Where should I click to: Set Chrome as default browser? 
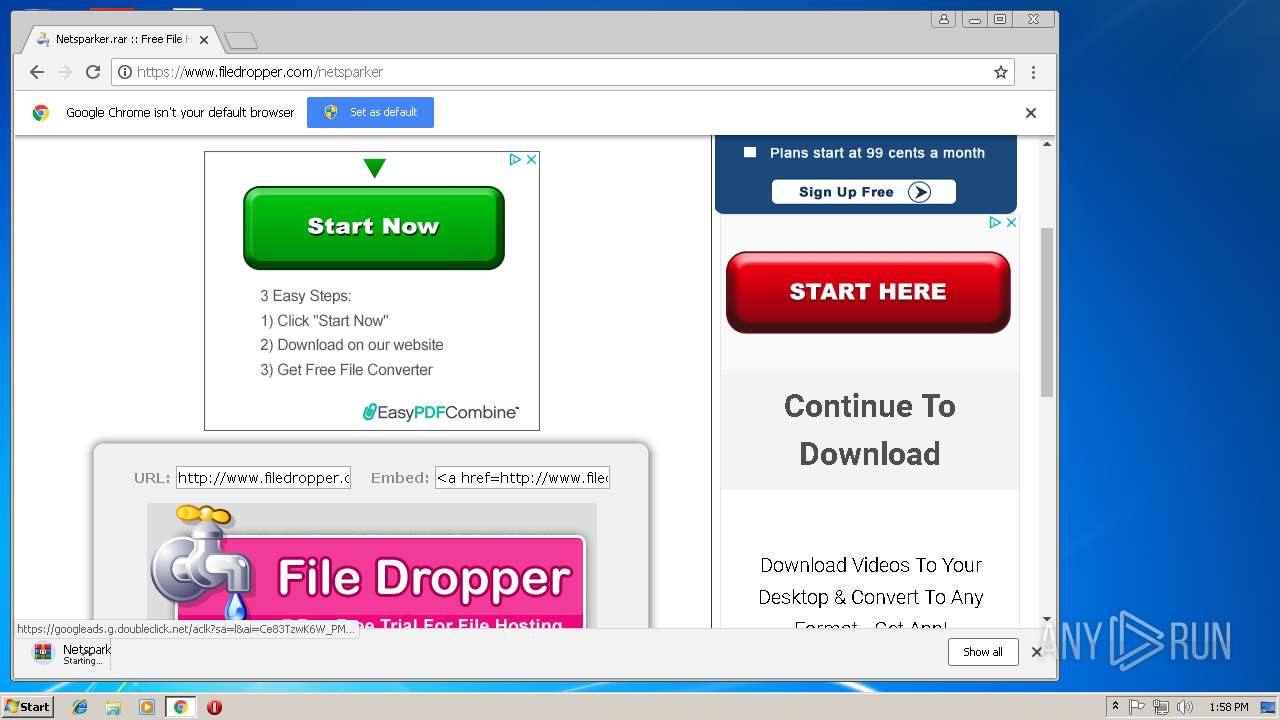[370, 112]
